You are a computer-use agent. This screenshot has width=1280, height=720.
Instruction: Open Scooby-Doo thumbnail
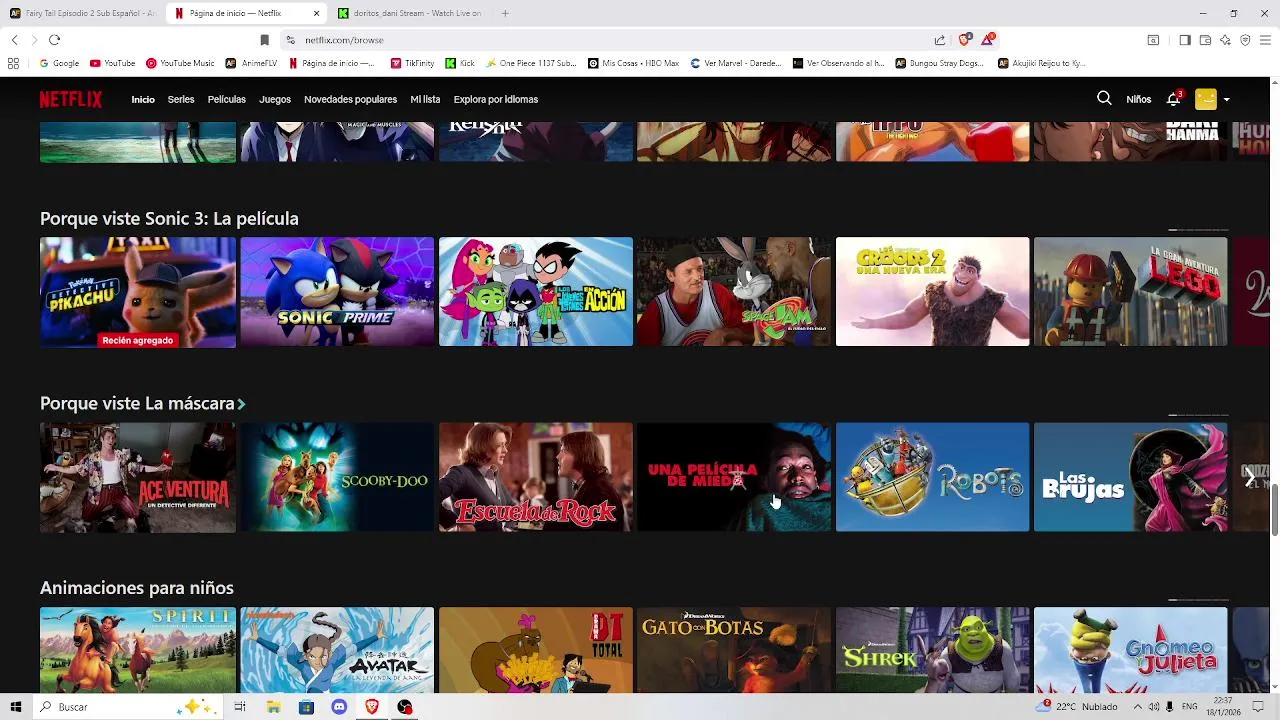pos(337,477)
